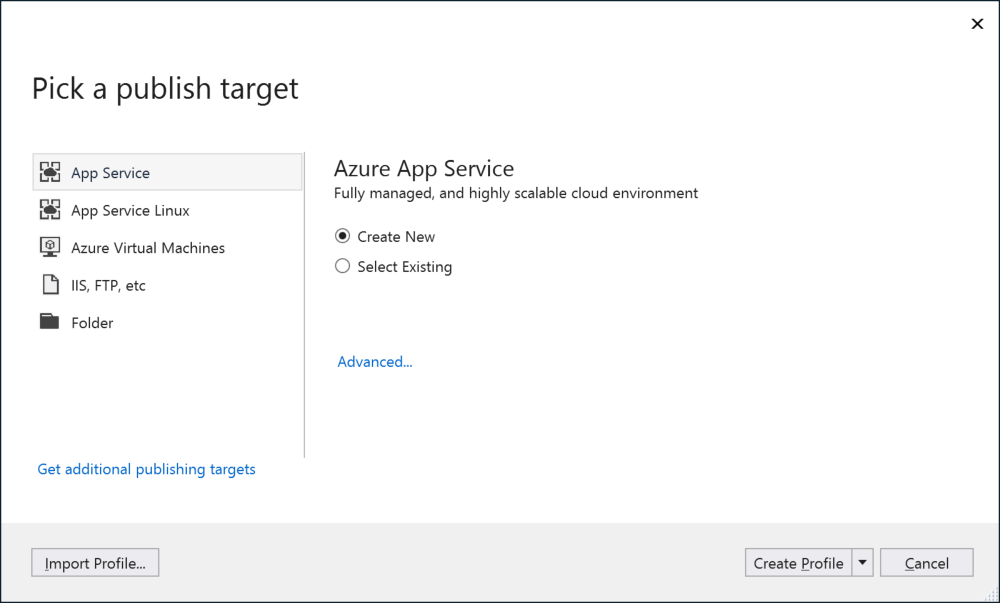Viewport: 1000px width, 604px height.
Task: Select the App Service Linux target
Action: coord(130,210)
